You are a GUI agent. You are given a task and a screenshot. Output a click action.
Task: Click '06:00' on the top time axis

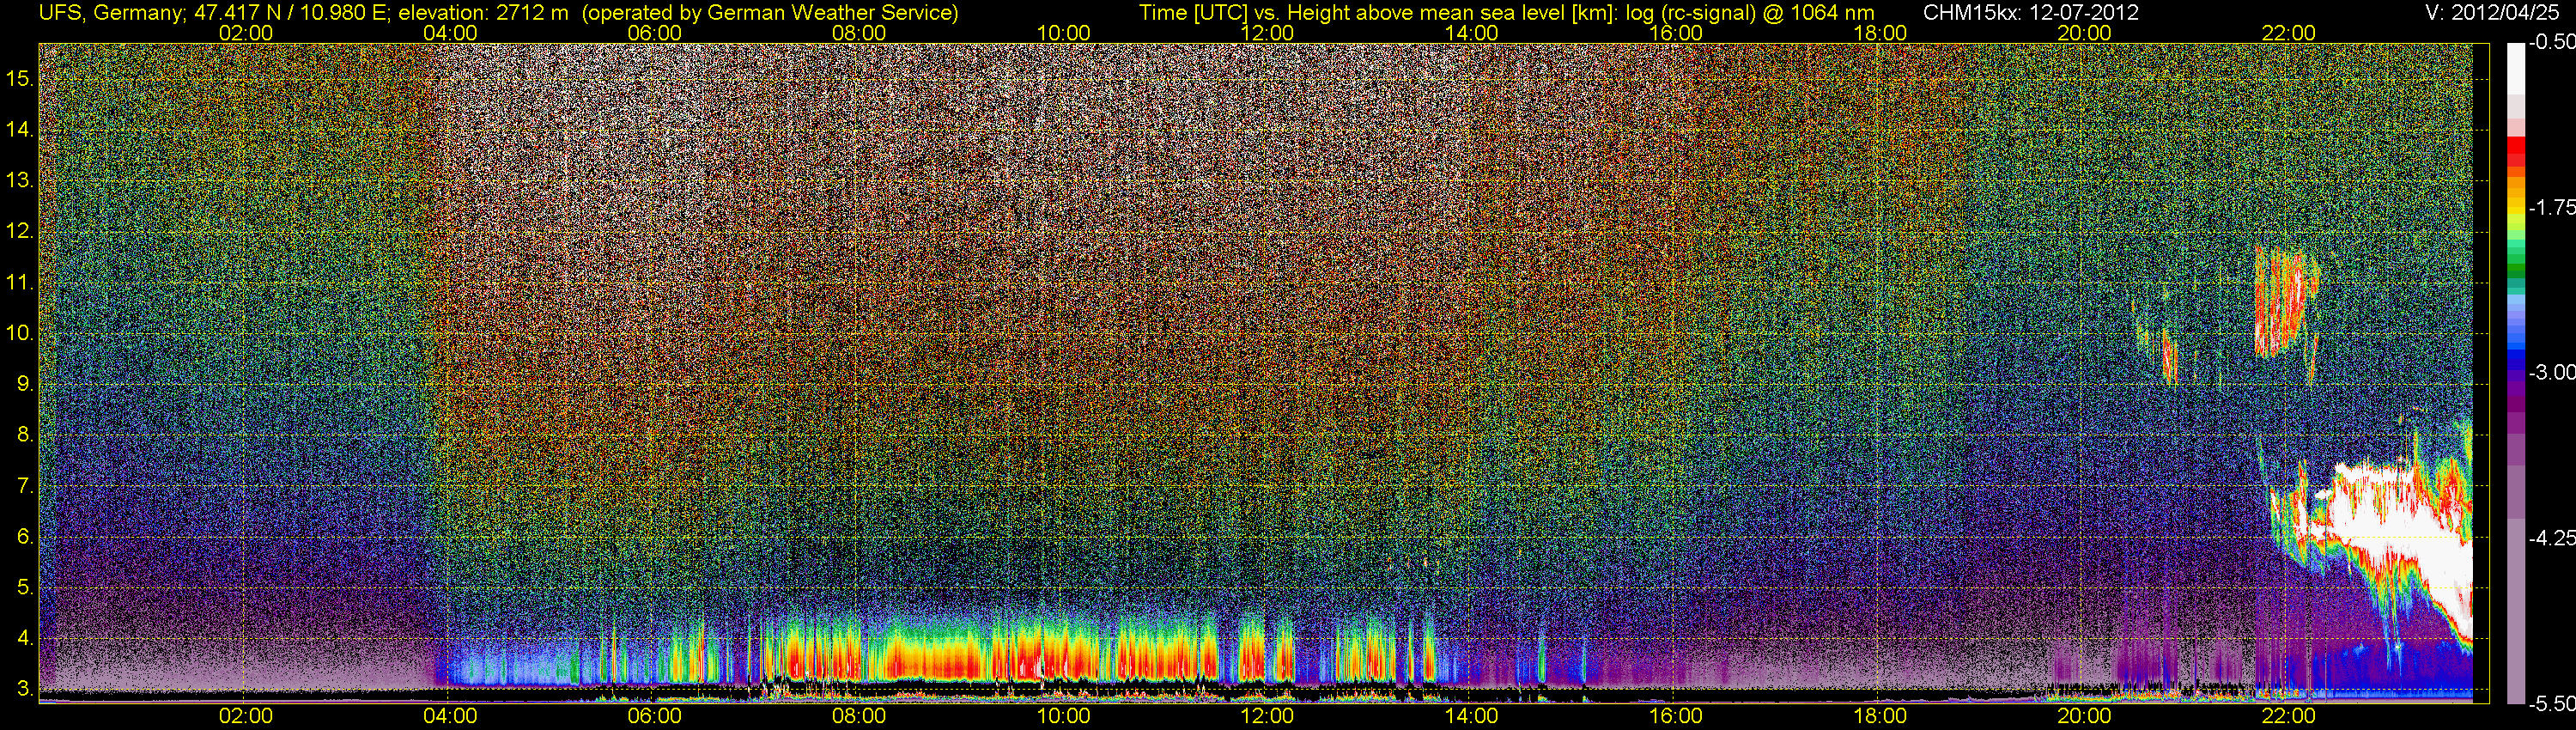click(x=654, y=33)
